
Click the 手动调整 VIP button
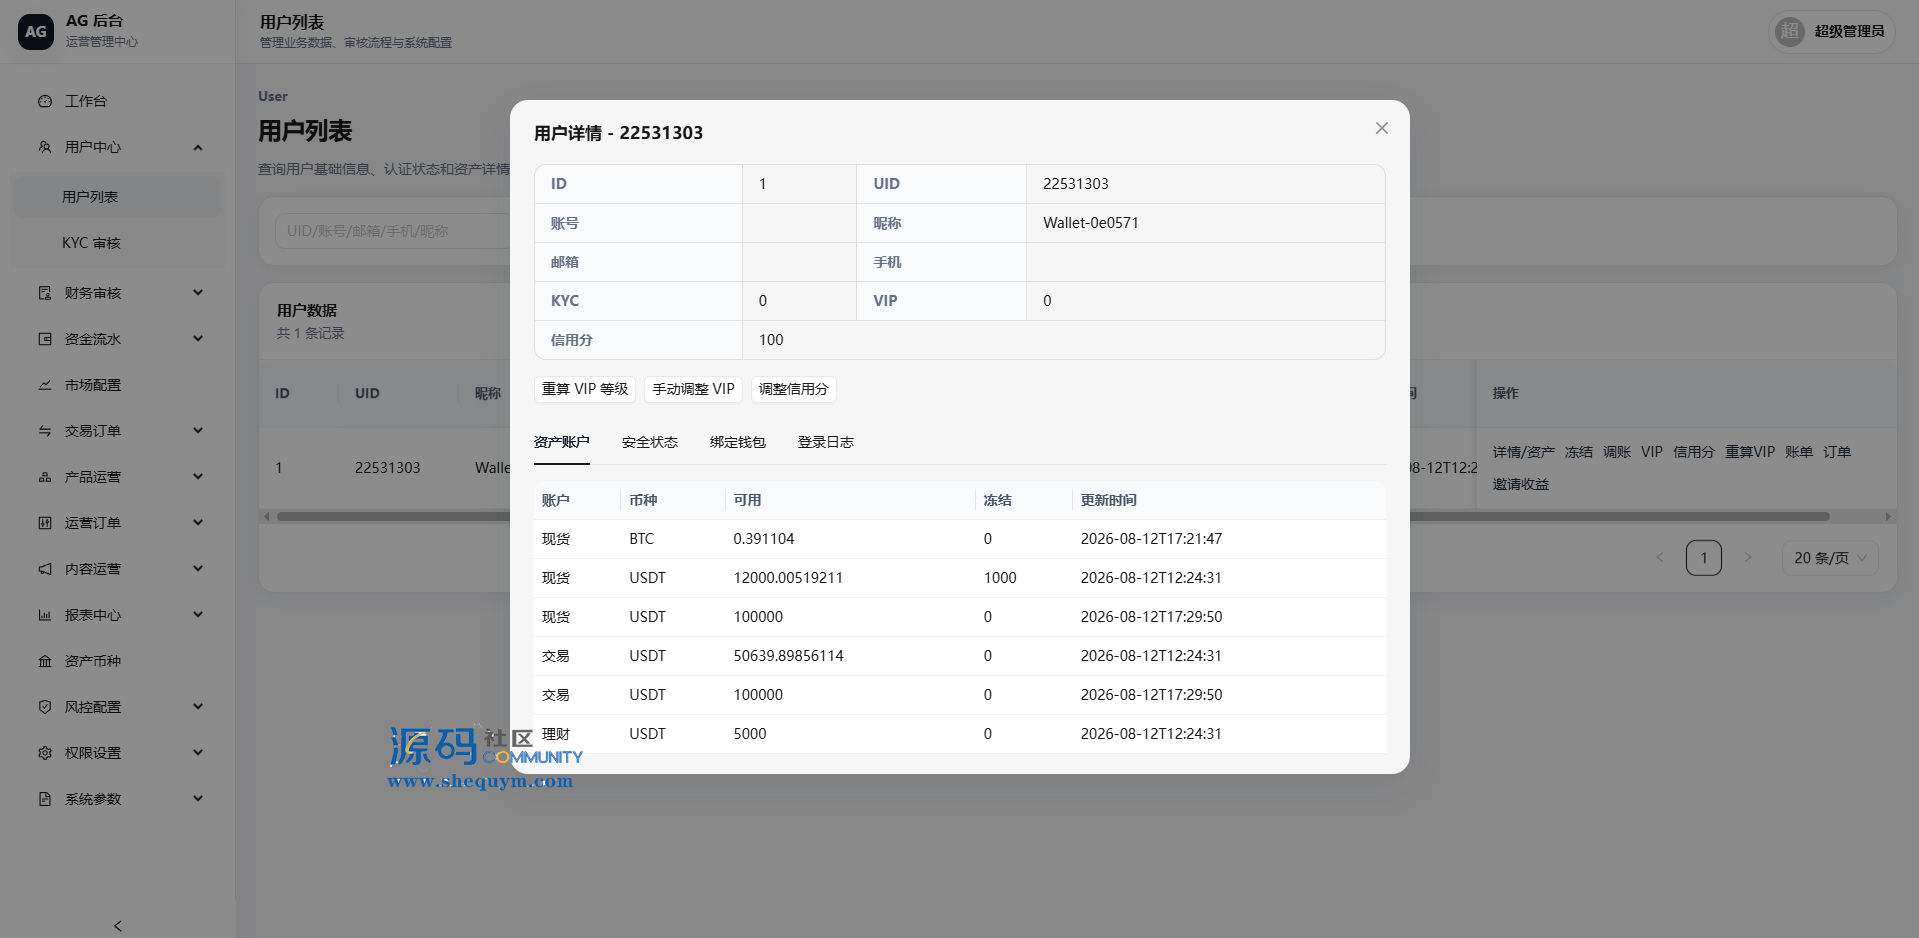(694, 389)
